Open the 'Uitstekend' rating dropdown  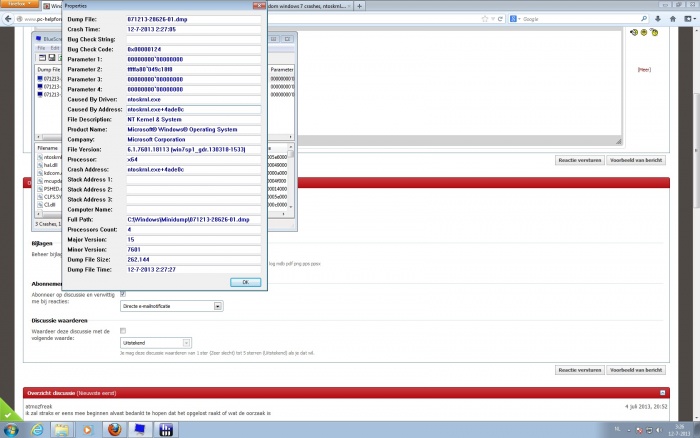[156, 343]
